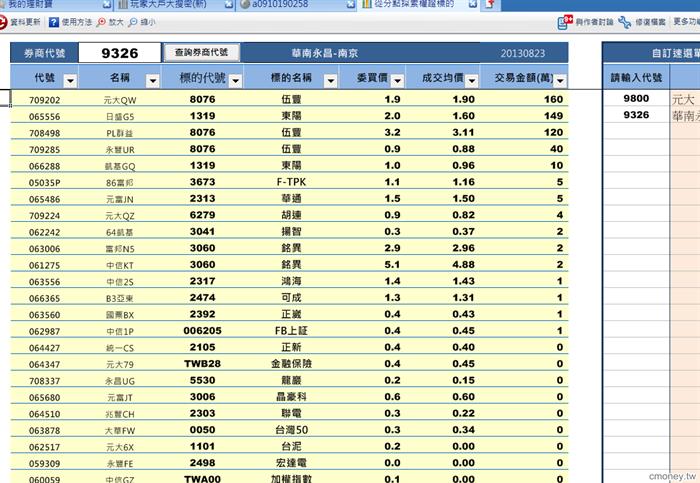Screen dimensions: 700x483
Task: Click average price 4.88
Action: (x=463, y=265)
